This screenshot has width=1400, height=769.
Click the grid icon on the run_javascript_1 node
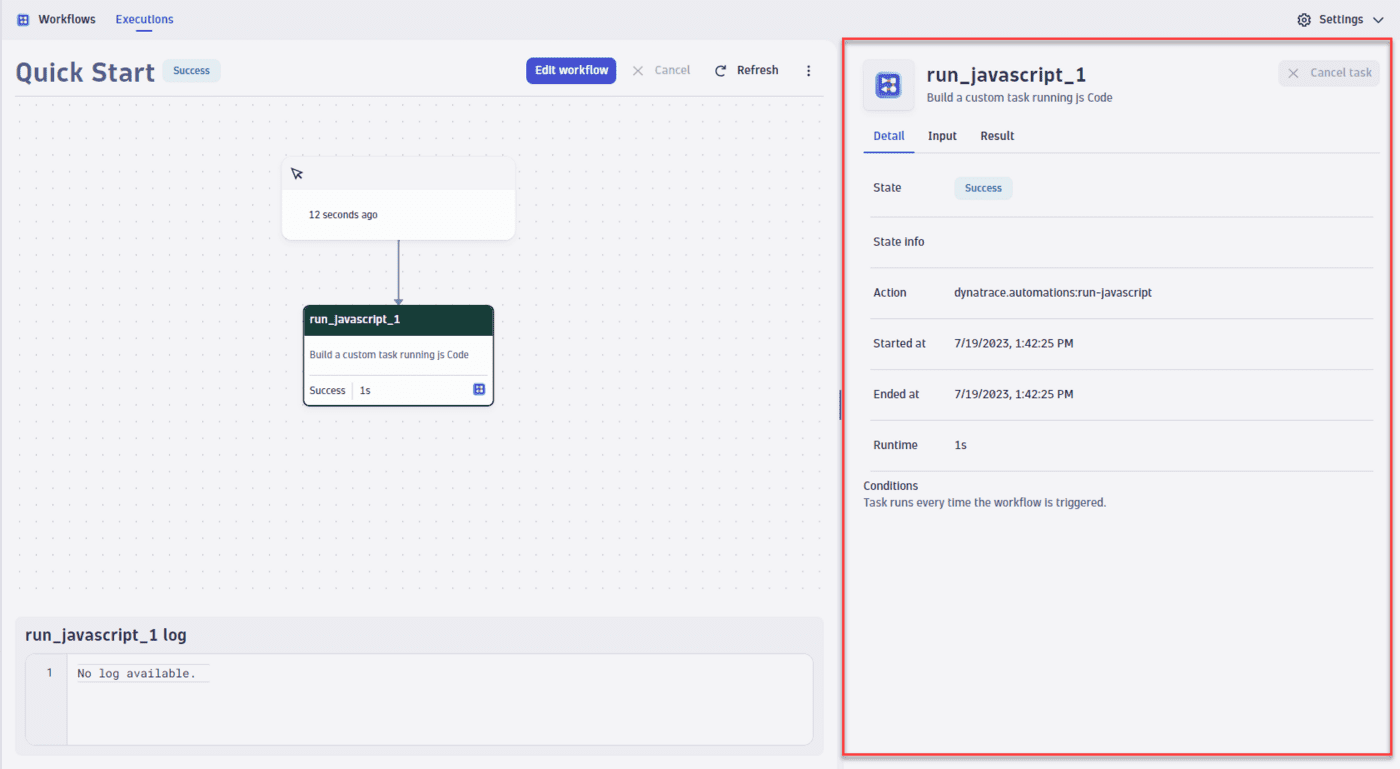pos(479,389)
